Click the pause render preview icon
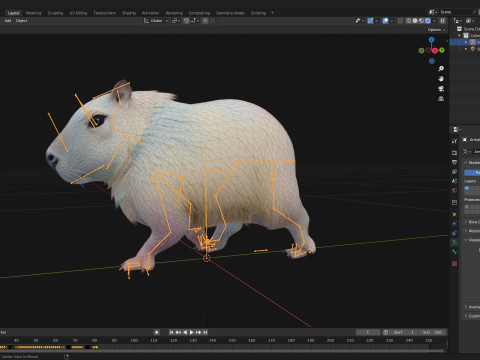Screen dimensions: 480x360 coord(443,21)
